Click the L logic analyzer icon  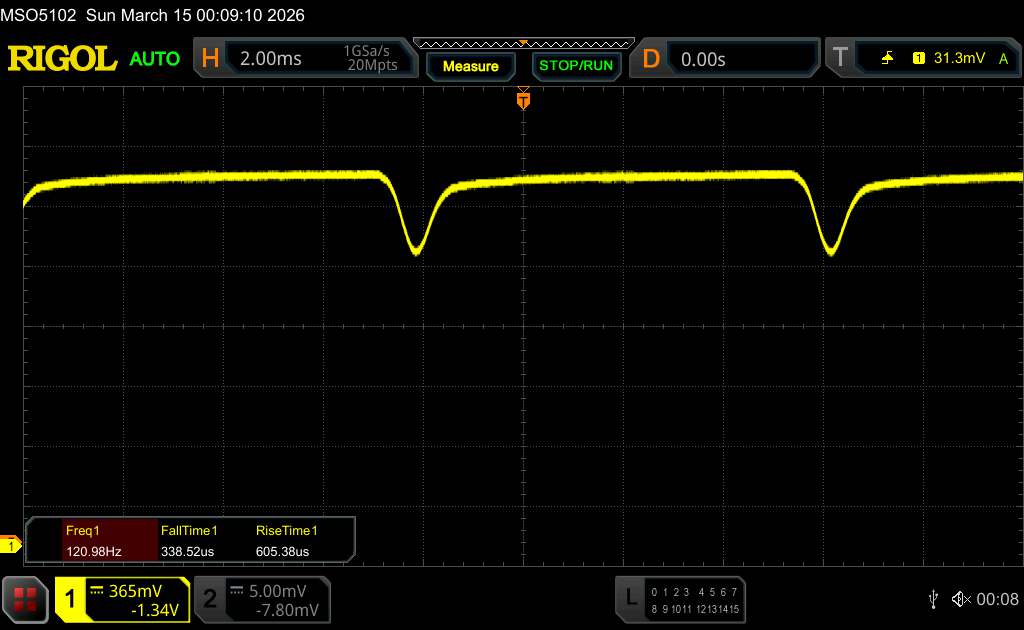631,598
